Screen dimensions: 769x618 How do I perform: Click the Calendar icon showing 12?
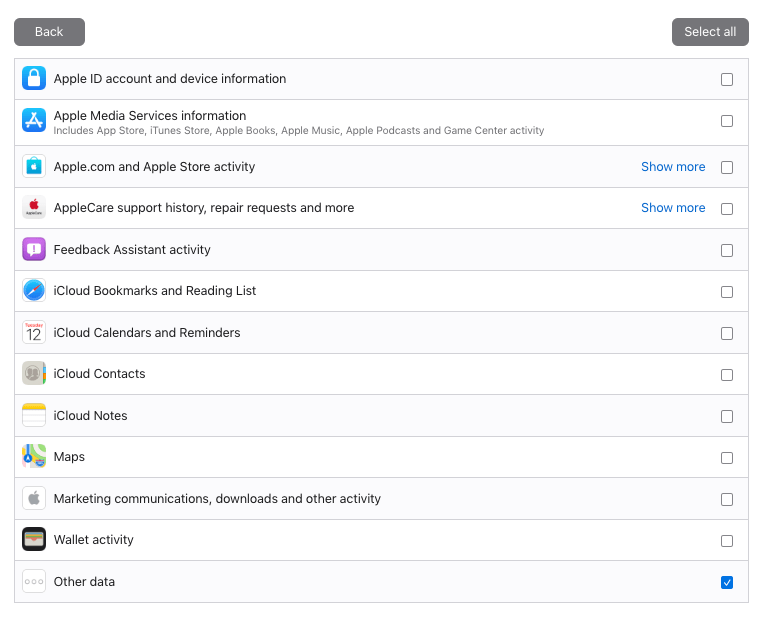click(x=34, y=332)
